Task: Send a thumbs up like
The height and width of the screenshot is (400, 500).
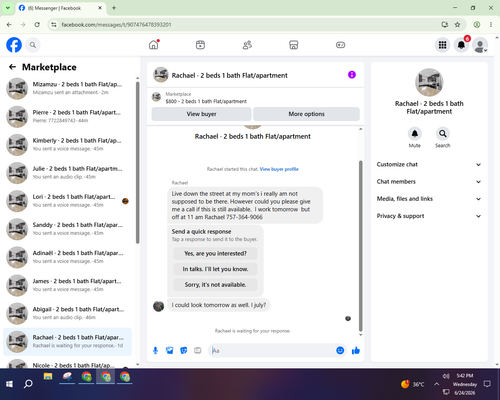Action: (356, 350)
